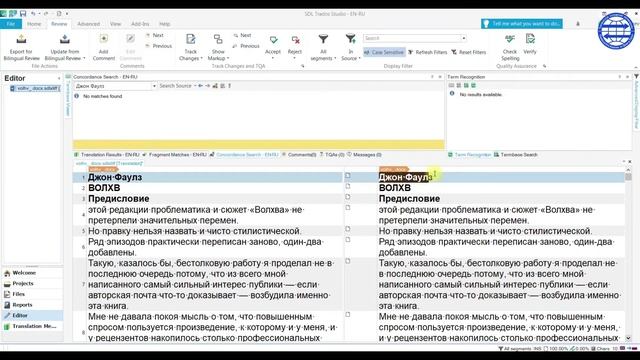Click status icon of segment 3 Предисловие
Screen dimensions: 640x360
[x=348, y=197]
